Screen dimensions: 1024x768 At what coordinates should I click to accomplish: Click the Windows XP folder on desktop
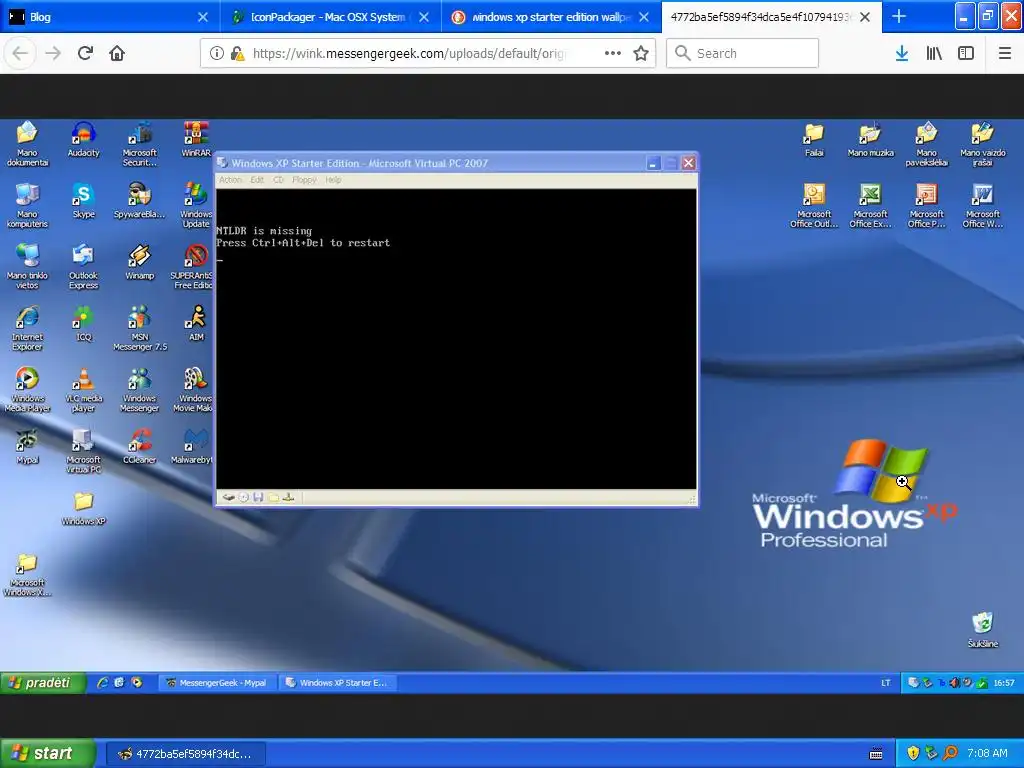[84, 508]
